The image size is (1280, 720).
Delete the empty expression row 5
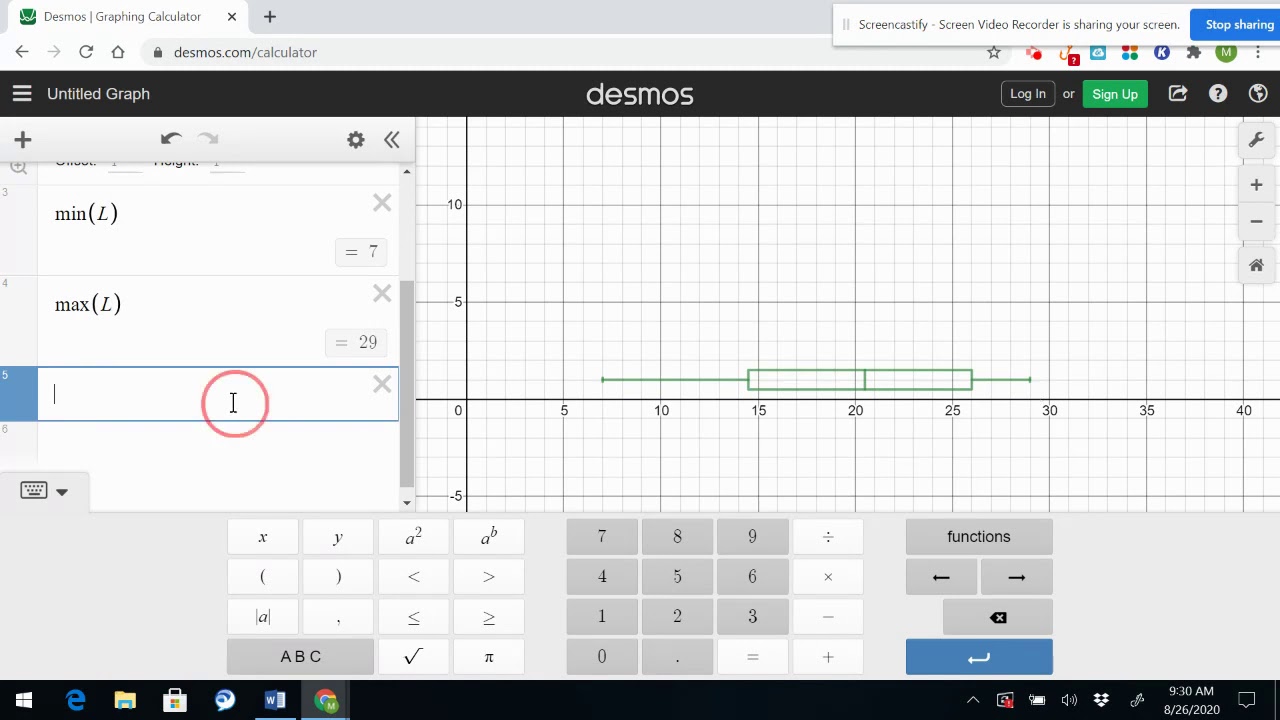click(382, 385)
